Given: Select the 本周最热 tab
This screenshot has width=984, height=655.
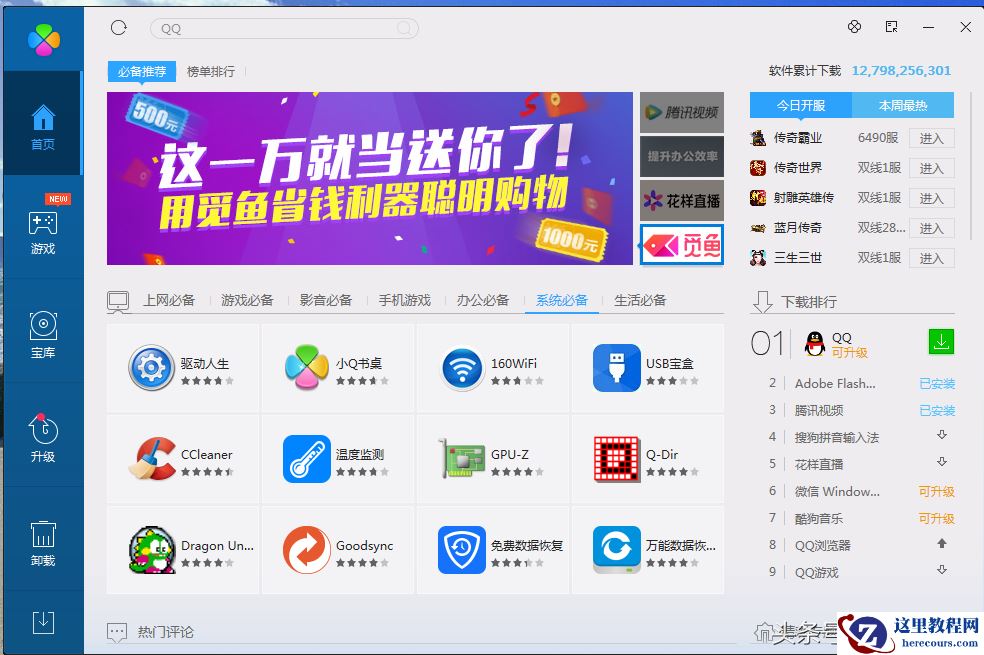Looking at the screenshot, I should tap(903, 105).
